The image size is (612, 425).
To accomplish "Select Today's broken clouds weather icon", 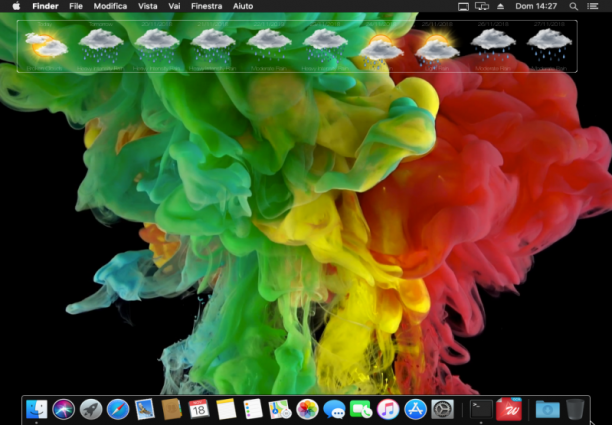I will pos(46,45).
